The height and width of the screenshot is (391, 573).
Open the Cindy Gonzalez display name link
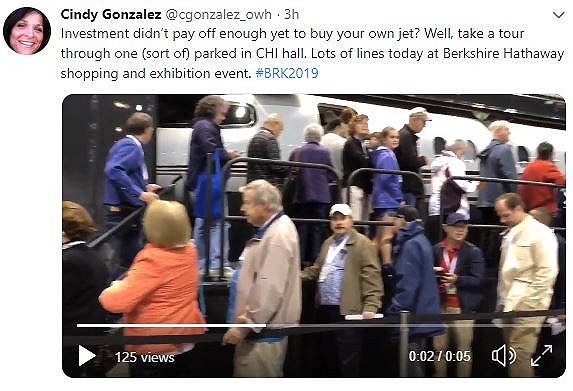click(111, 15)
